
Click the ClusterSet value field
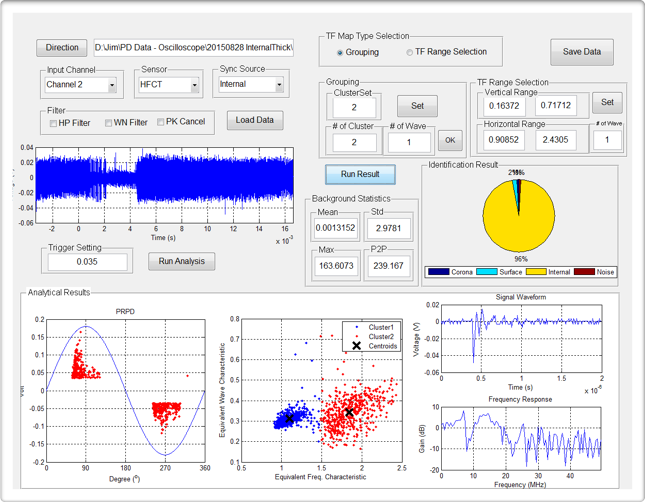point(356,107)
